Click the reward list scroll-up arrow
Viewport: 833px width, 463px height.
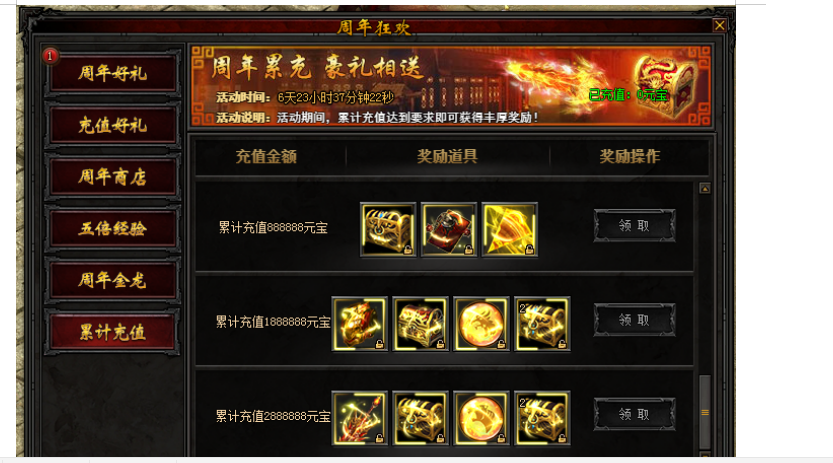point(705,188)
